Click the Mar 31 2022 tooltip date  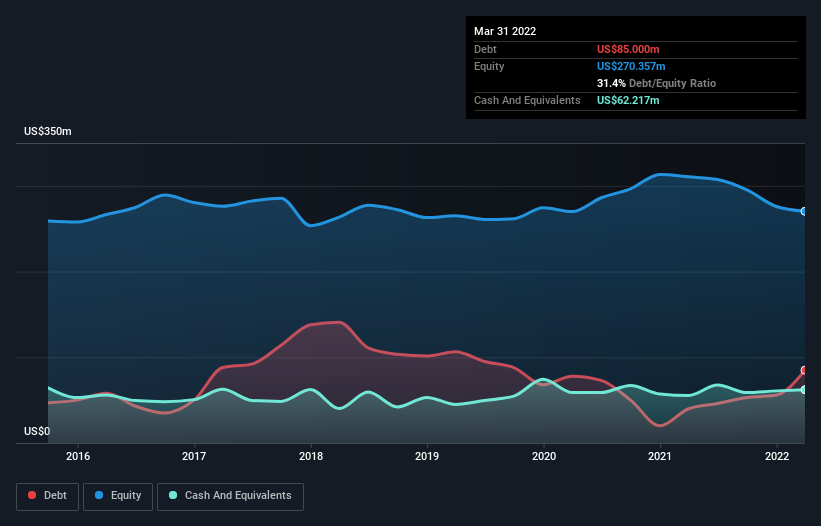(x=505, y=31)
